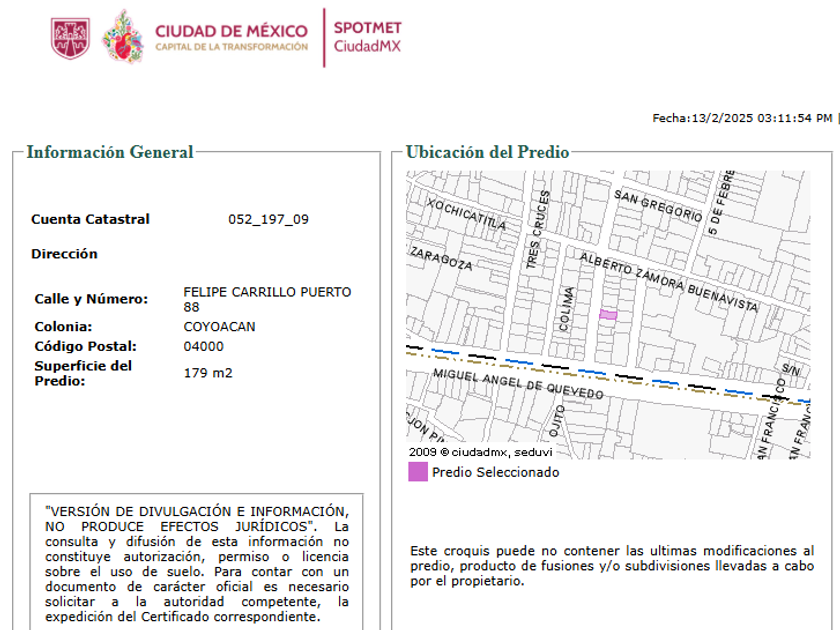The height and width of the screenshot is (630, 840).
Task: Click the highlighted pink parcel on the map
Action: pos(608,315)
